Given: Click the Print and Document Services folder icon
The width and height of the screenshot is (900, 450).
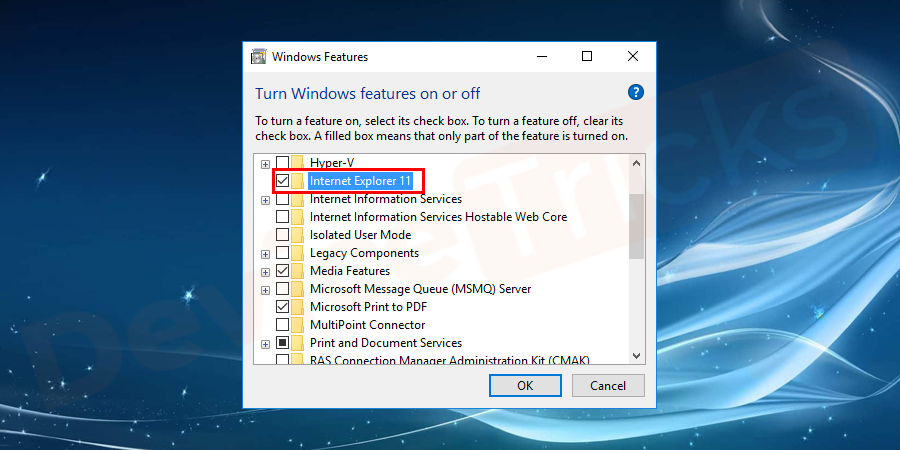Looking at the screenshot, I should (297, 343).
